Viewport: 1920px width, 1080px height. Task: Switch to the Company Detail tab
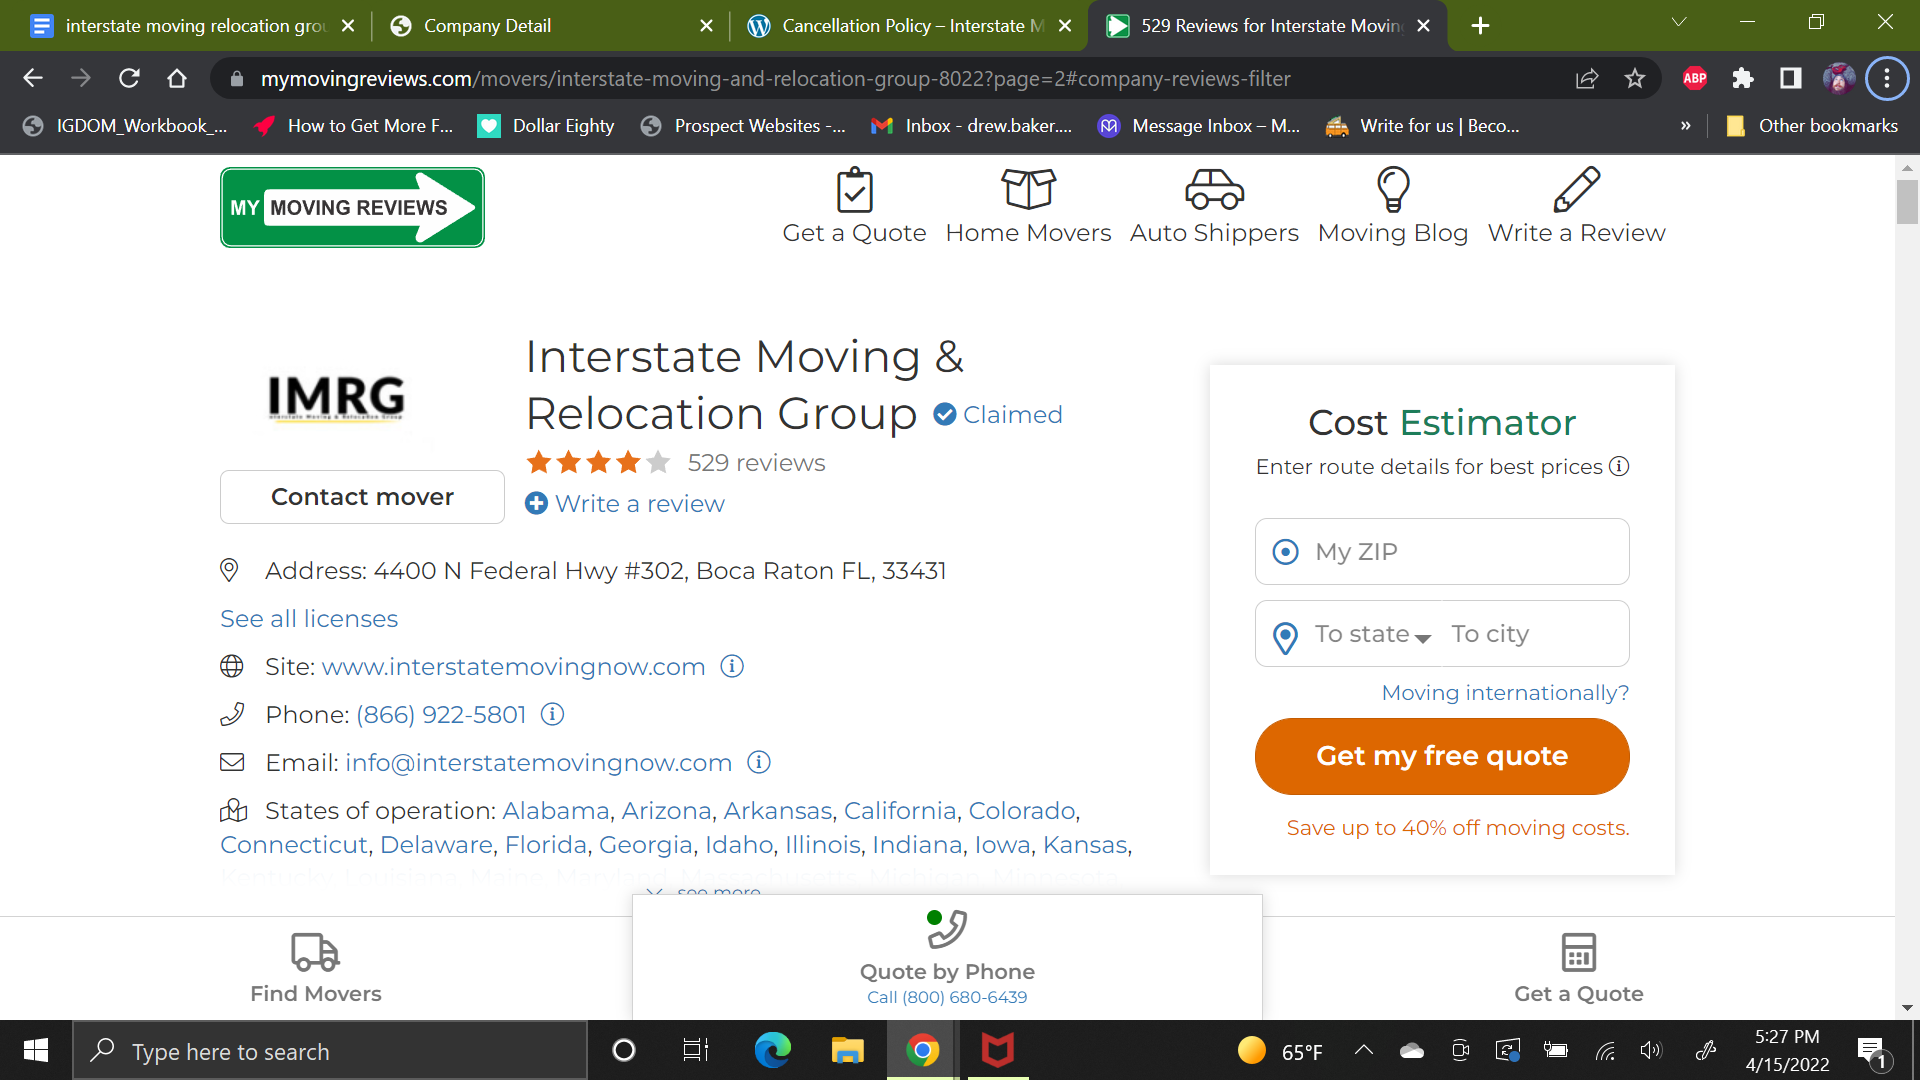point(550,26)
